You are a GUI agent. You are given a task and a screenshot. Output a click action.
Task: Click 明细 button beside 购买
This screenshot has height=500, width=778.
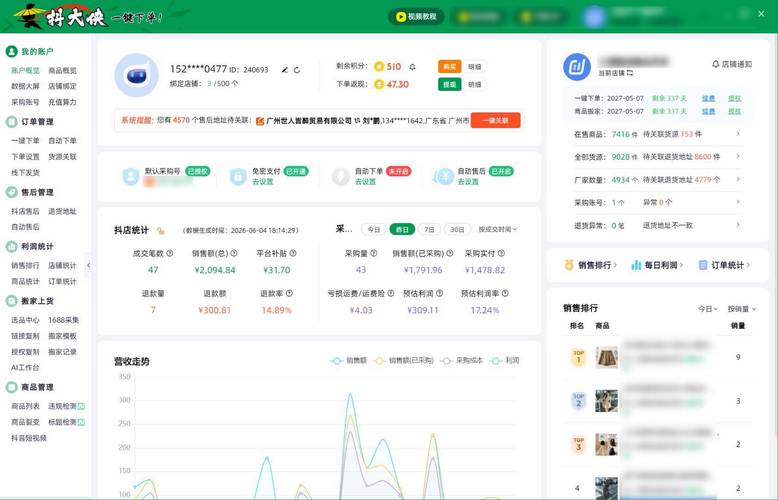pos(474,66)
